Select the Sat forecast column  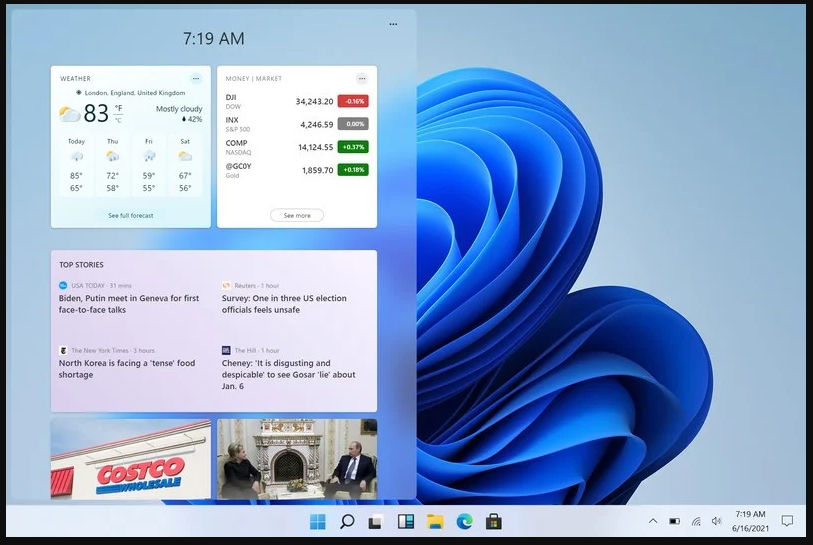tap(185, 165)
